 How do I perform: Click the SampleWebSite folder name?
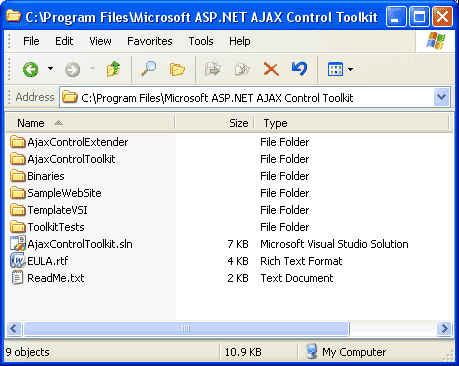[x=64, y=193]
